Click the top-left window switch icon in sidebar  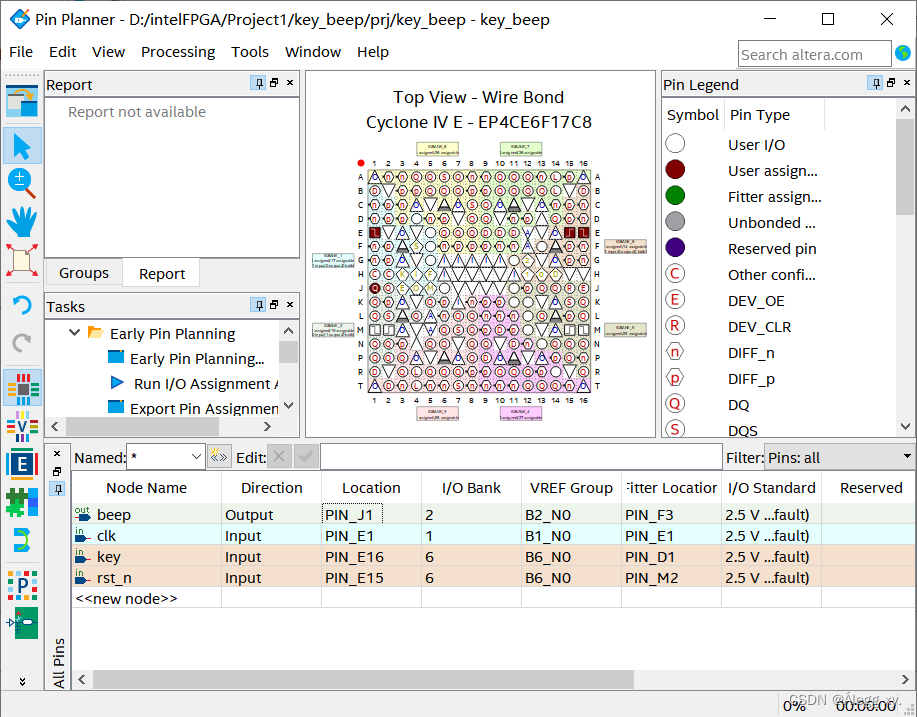click(22, 101)
